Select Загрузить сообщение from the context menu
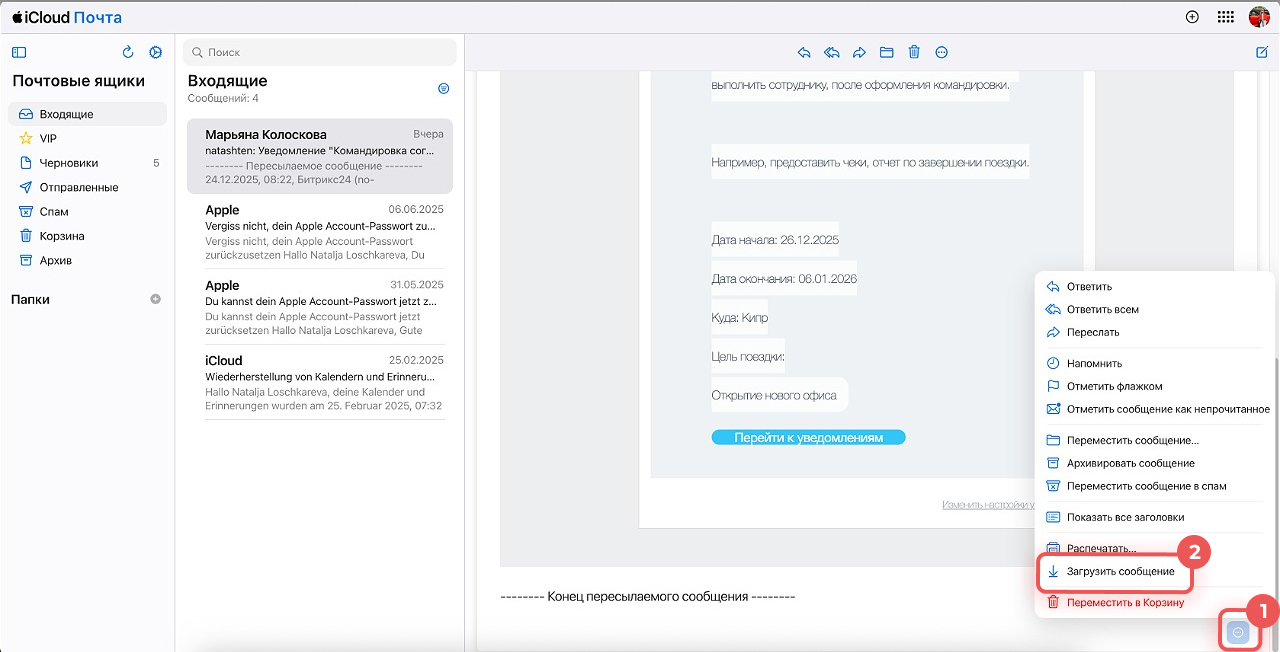Image resolution: width=1280 pixels, height=652 pixels. (1120, 572)
